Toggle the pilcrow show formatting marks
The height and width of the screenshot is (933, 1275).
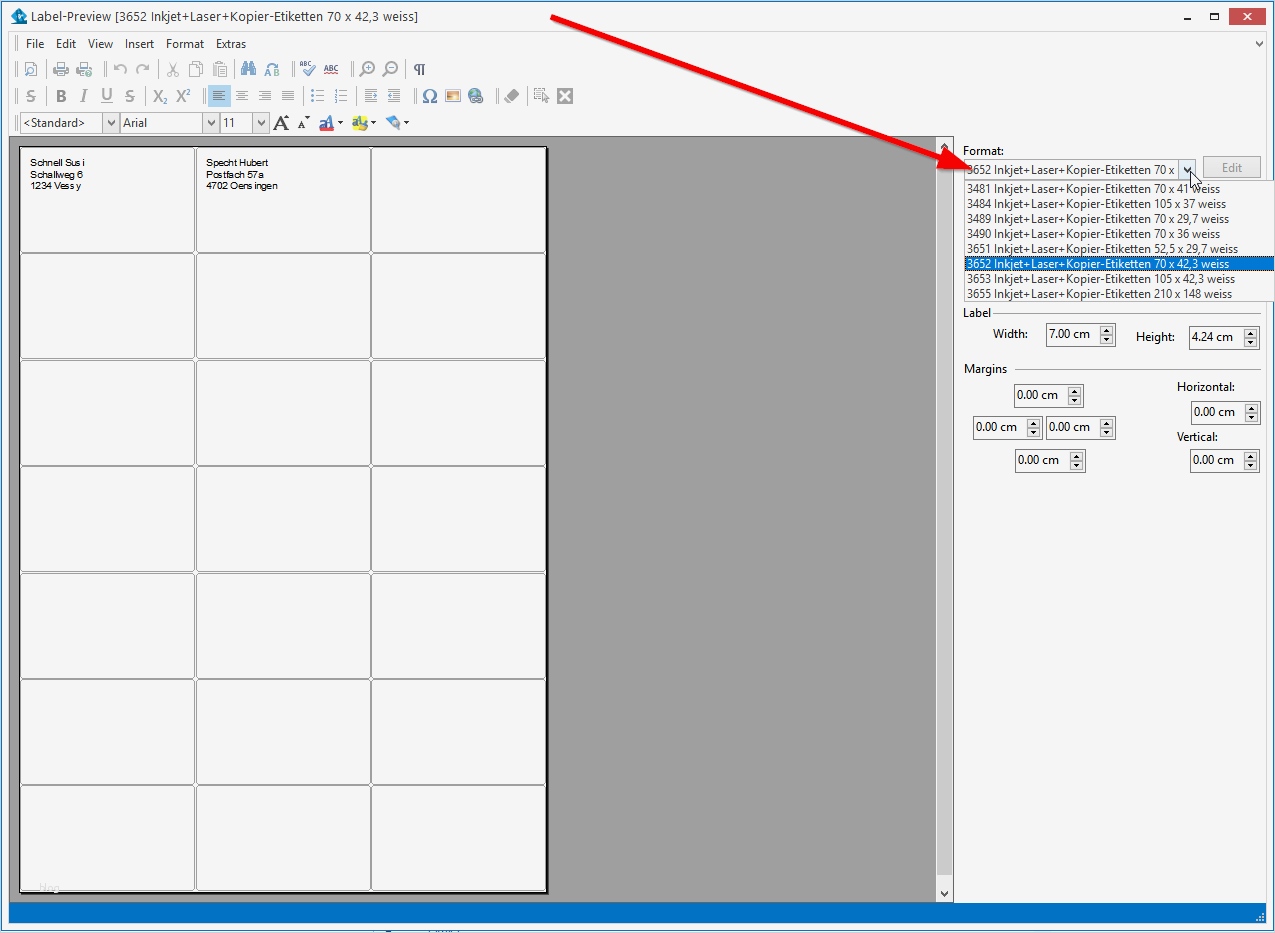pos(419,69)
